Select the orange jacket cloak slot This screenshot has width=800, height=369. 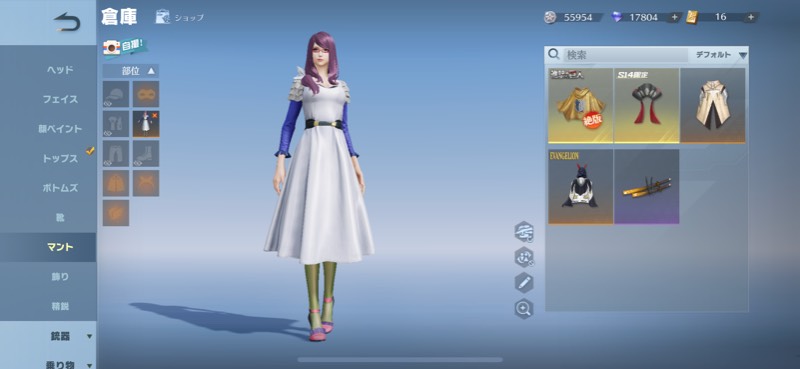[x=115, y=183]
